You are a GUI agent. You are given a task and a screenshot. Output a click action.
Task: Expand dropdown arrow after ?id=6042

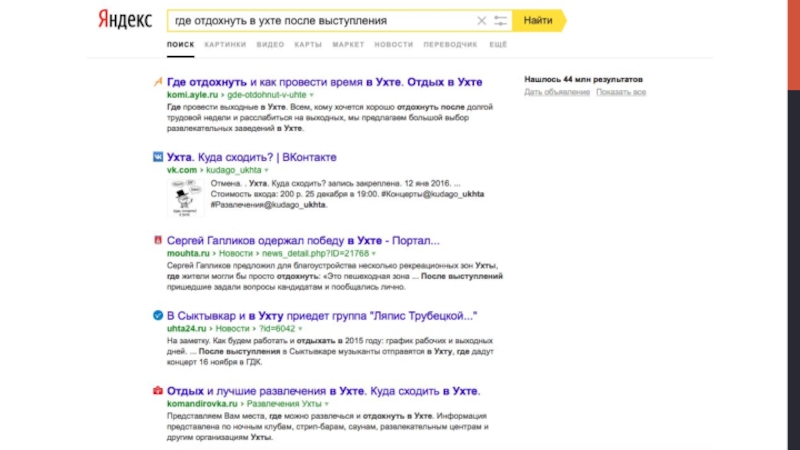pos(301,329)
